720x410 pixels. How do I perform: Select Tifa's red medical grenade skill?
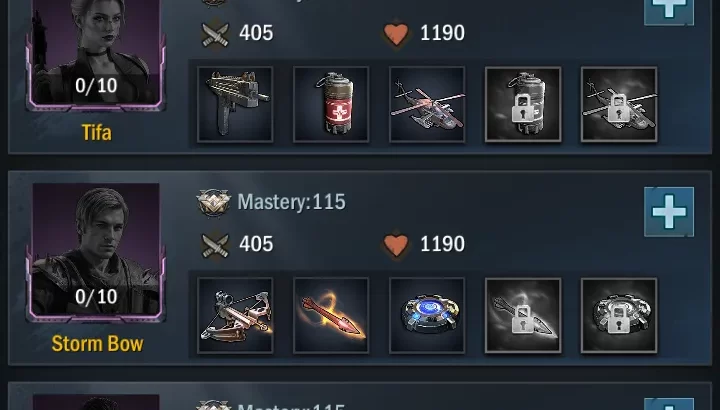click(331, 104)
